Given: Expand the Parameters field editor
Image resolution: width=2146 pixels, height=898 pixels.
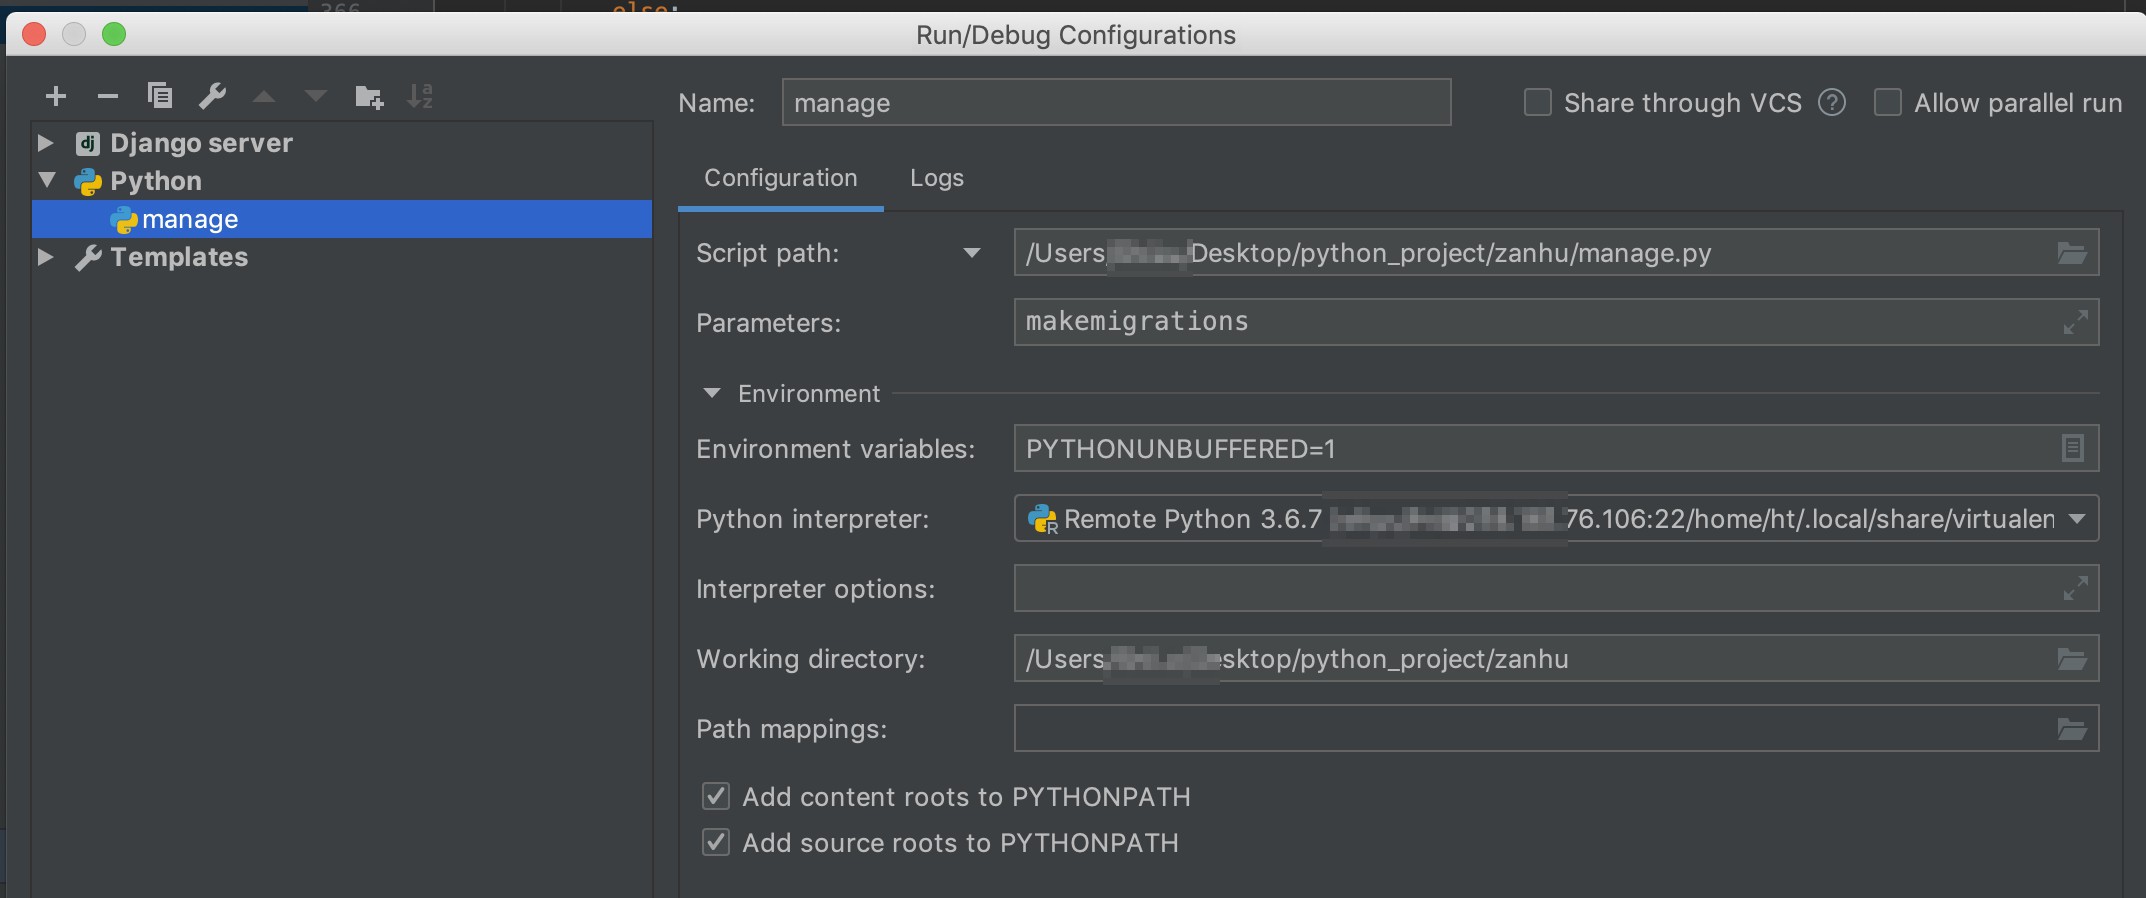Looking at the screenshot, I should [2075, 322].
